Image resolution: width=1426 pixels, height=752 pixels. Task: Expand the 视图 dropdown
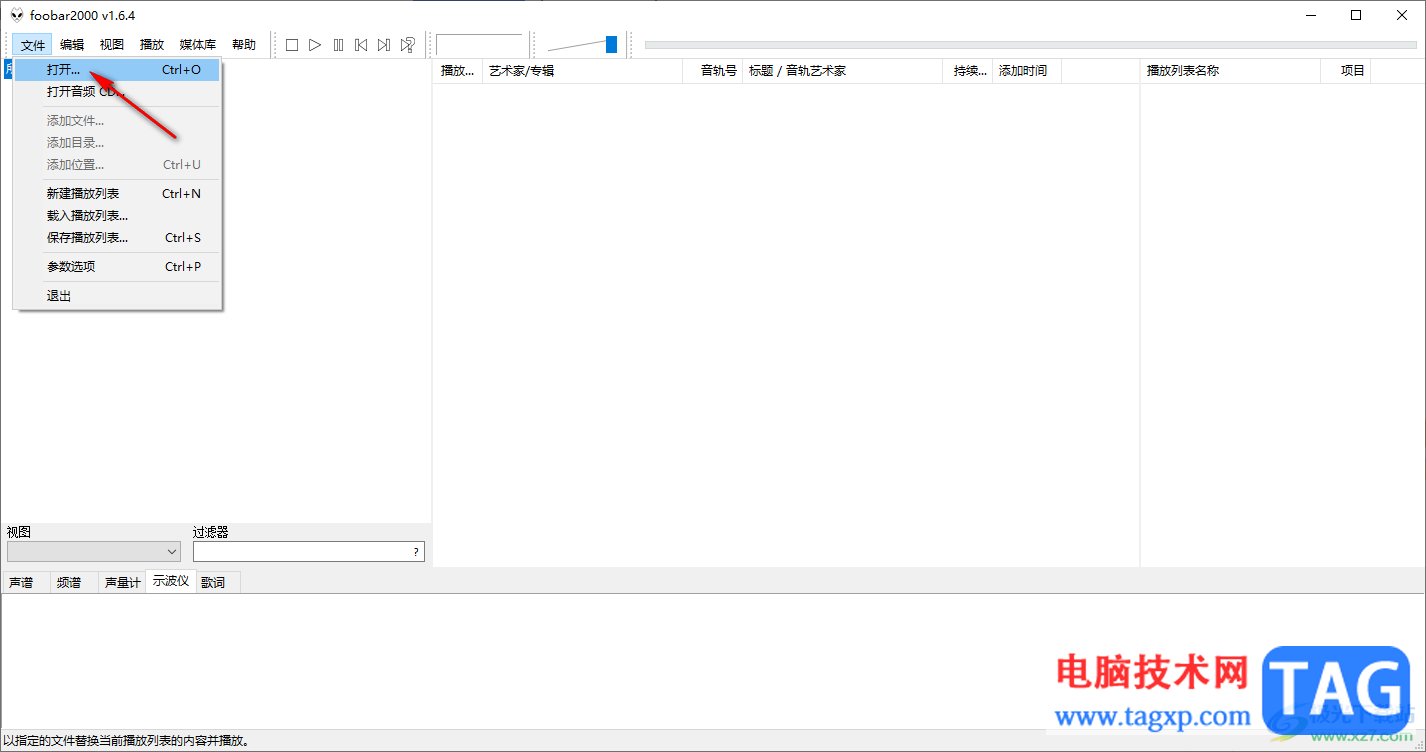click(x=94, y=551)
